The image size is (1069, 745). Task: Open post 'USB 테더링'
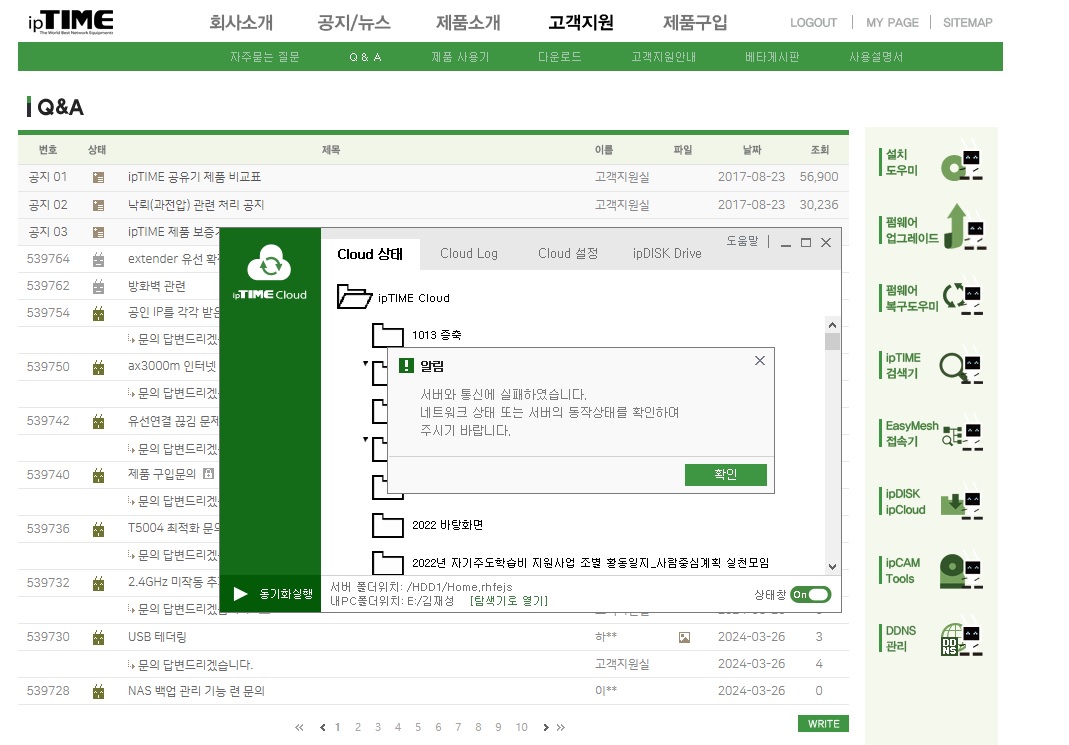point(157,637)
